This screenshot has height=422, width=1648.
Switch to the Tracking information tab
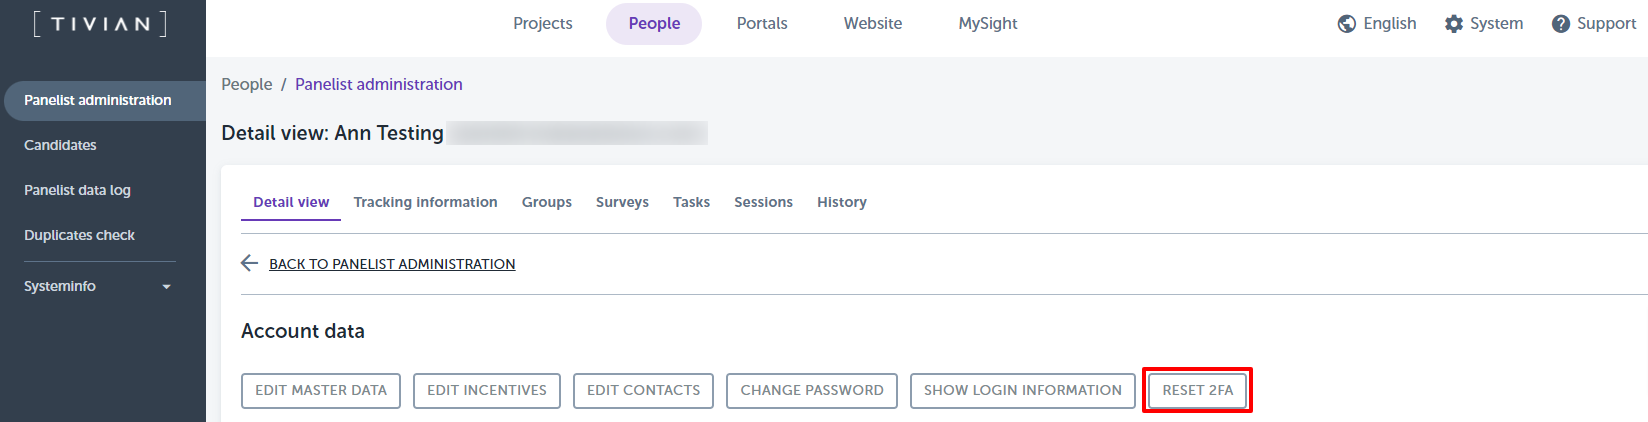[x=425, y=202]
